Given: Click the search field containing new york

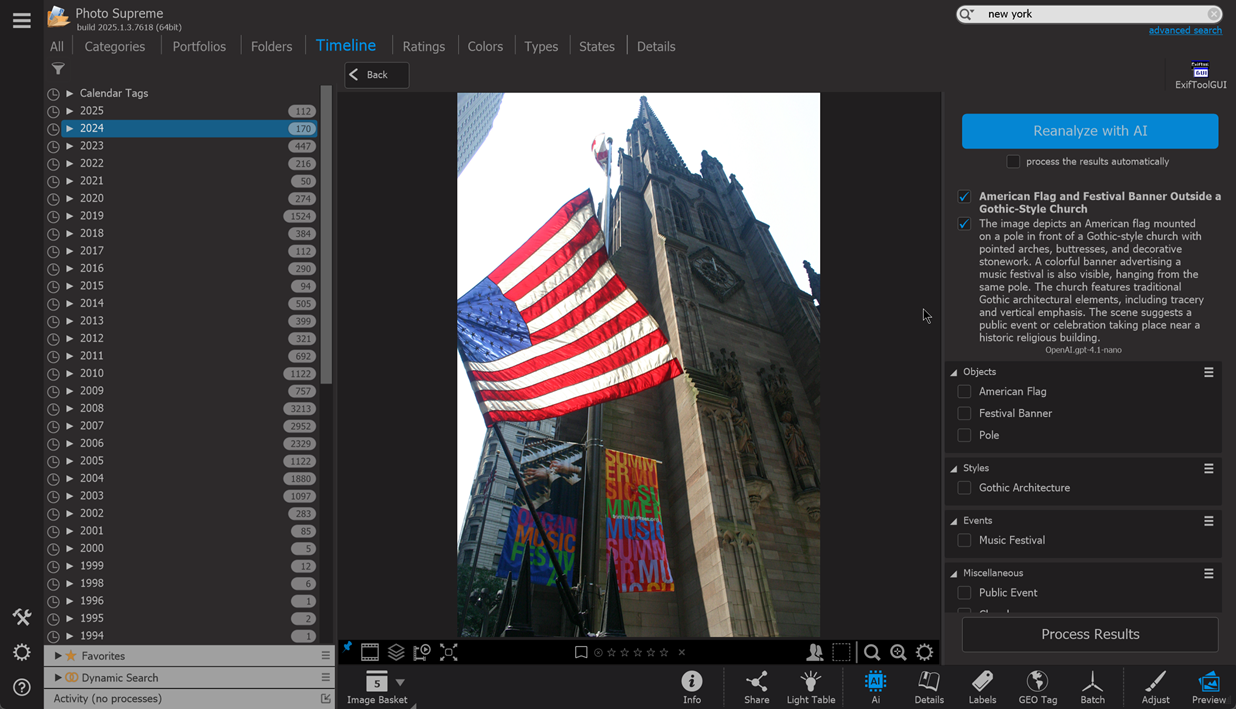Looking at the screenshot, I should pos(1091,14).
